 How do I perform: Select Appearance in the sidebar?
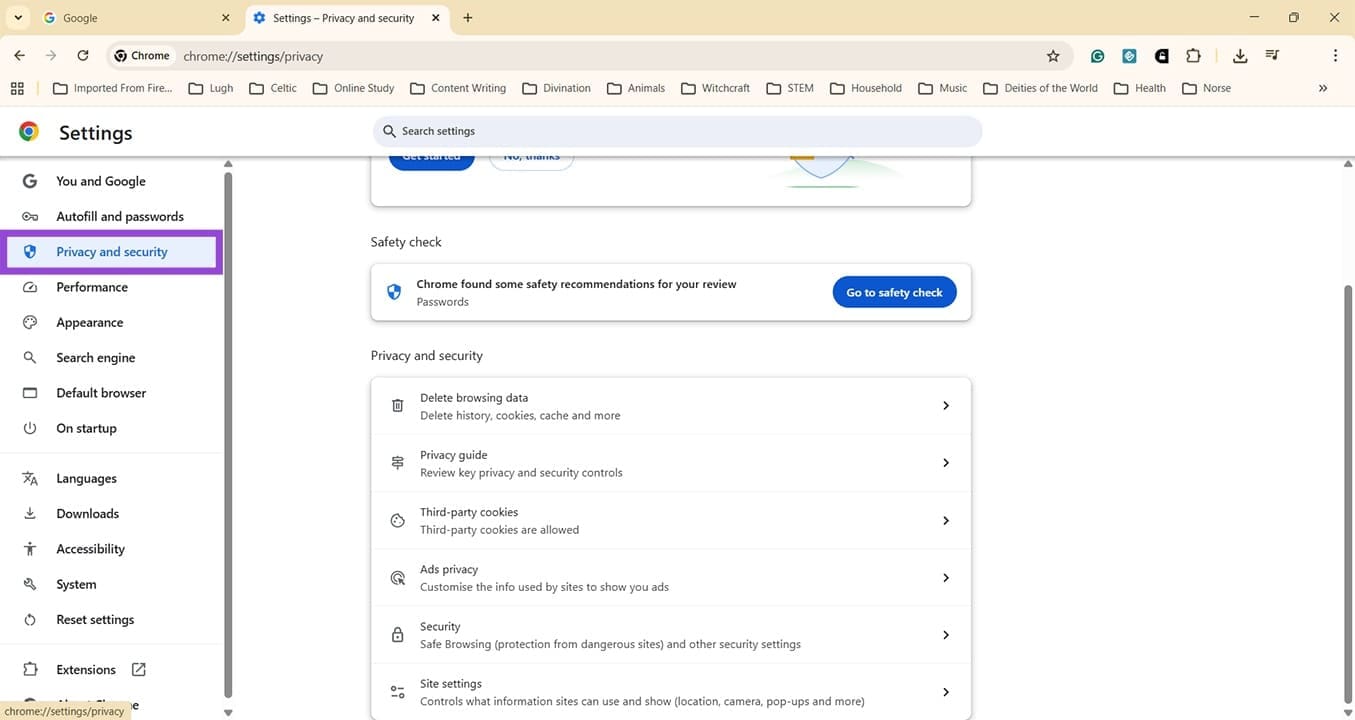pyautogui.click(x=90, y=321)
